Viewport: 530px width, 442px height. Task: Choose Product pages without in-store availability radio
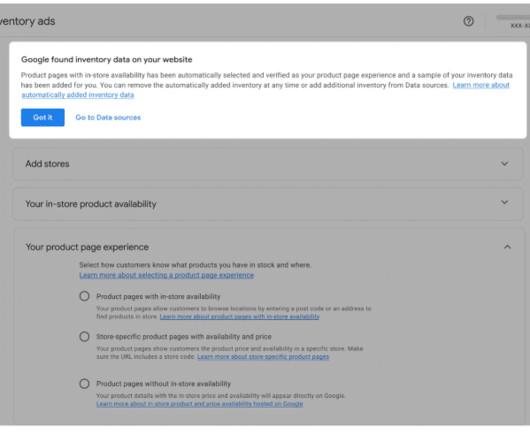tap(84, 384)
